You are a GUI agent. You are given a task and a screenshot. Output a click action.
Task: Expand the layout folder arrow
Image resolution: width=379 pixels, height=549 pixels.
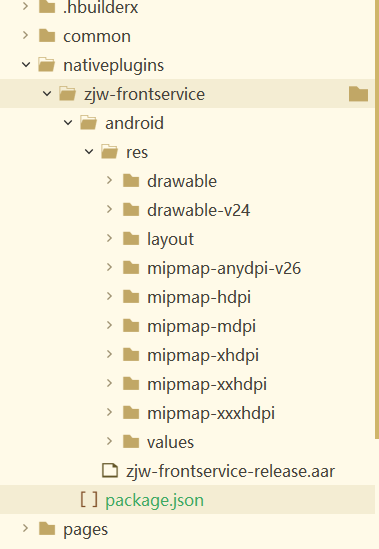(109, 239)
